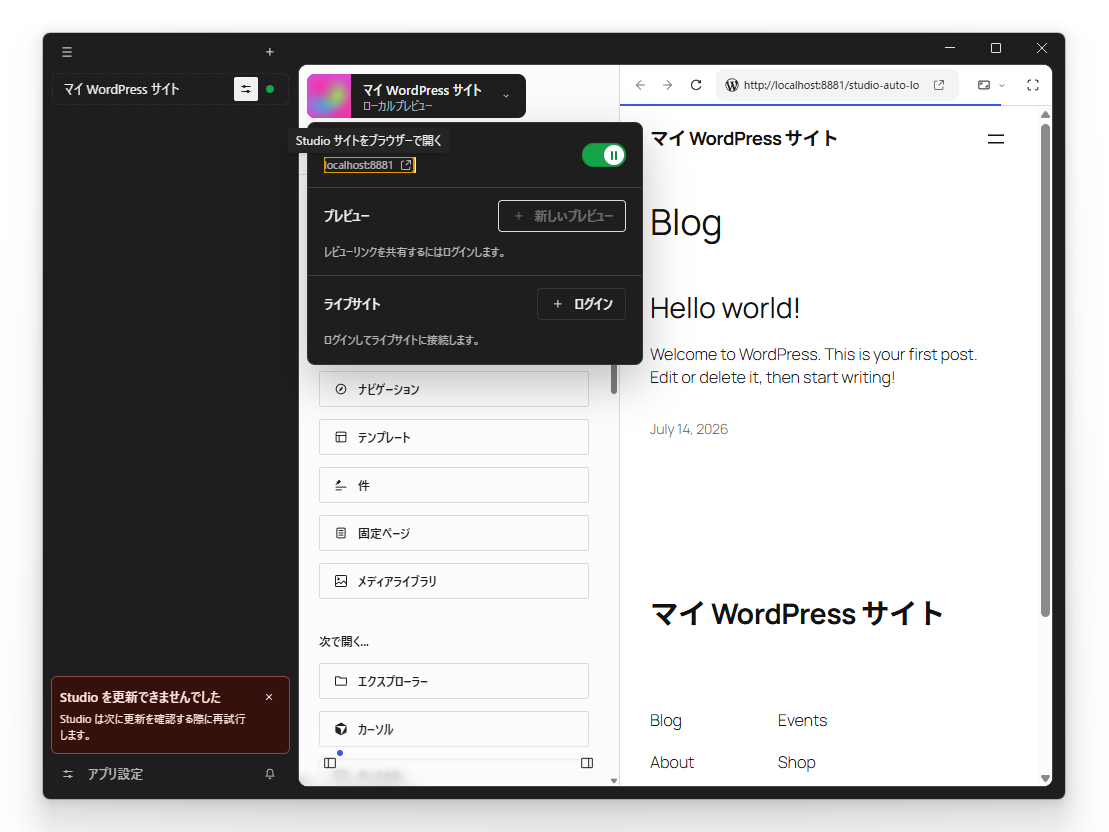Open the 件 item
The image size is (1109, 832).
(453, 485)
